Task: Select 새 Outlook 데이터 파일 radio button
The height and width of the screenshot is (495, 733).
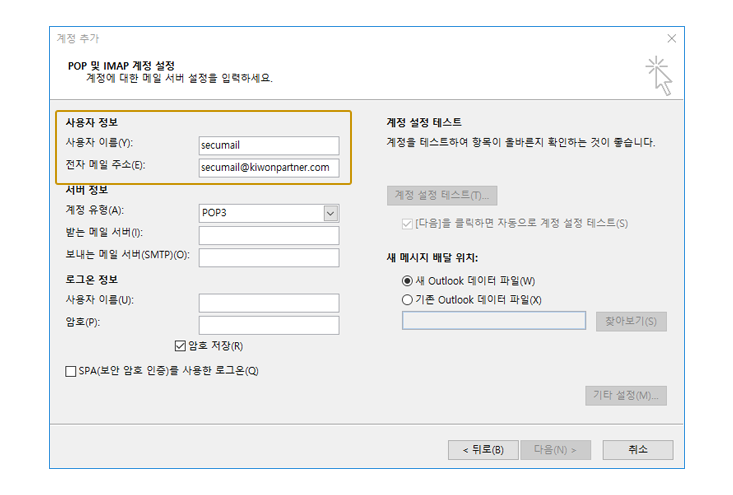Action: [x=407, y=281]
